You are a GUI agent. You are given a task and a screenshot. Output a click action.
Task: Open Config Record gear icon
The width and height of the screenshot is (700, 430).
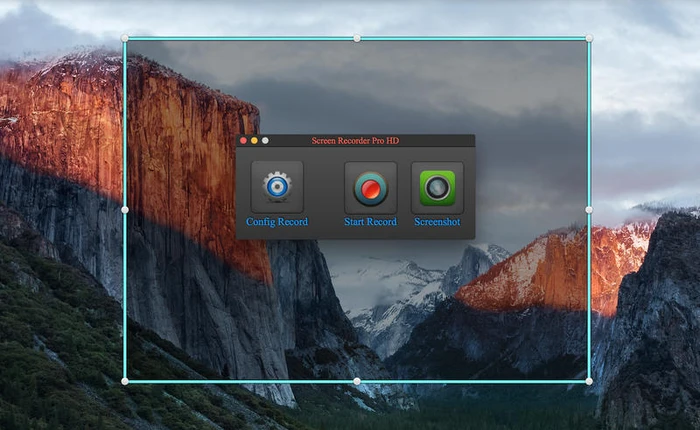pyautogui.click(x=276, y=188)
